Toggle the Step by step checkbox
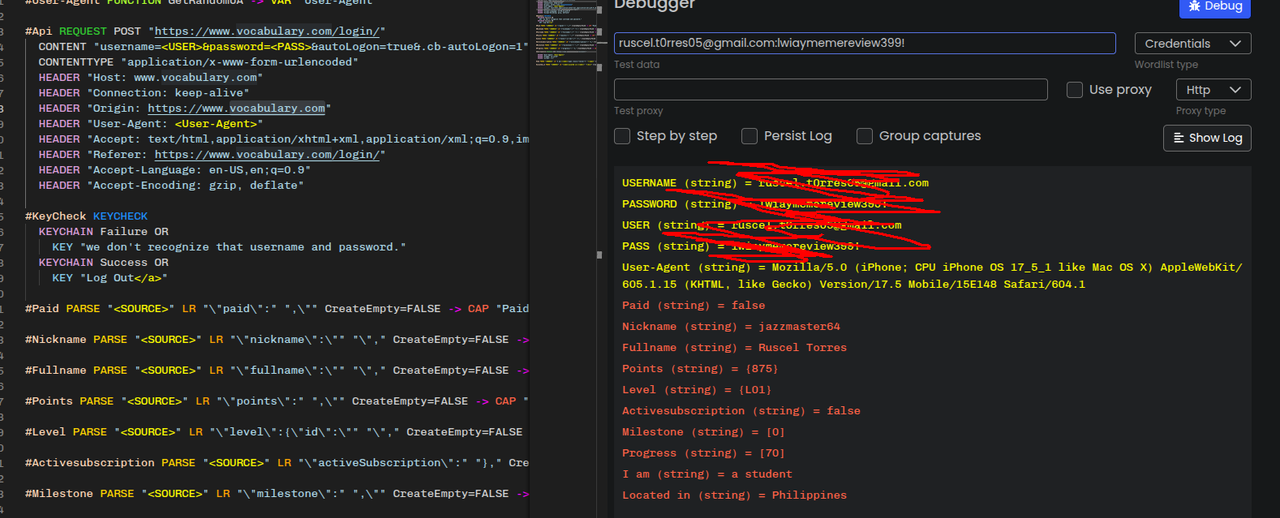1280x518 pixels. [622, 136]
